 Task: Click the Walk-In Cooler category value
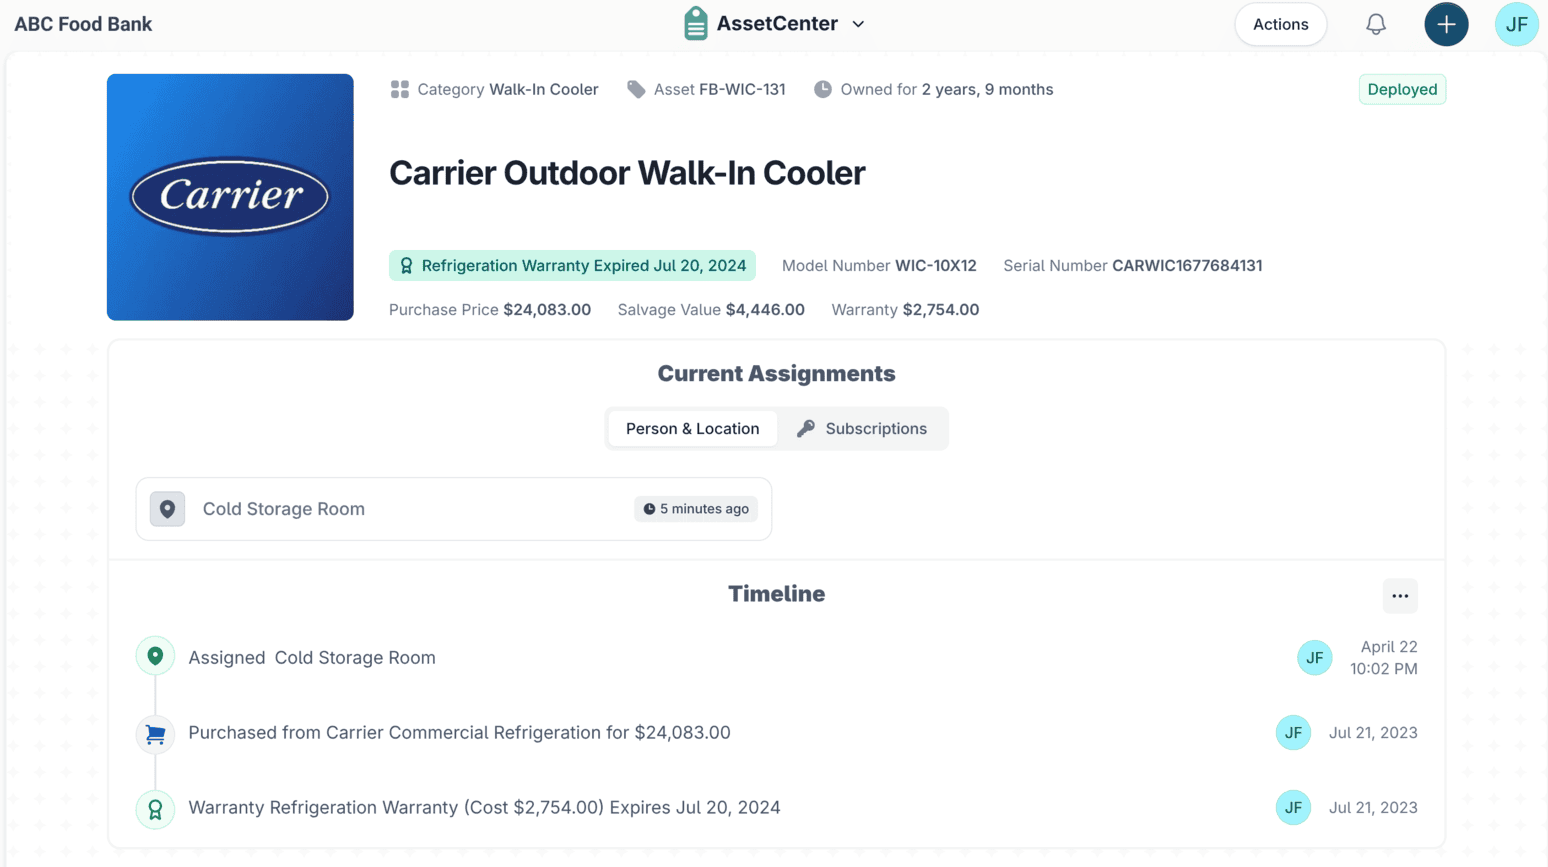(x=544, y=89)
